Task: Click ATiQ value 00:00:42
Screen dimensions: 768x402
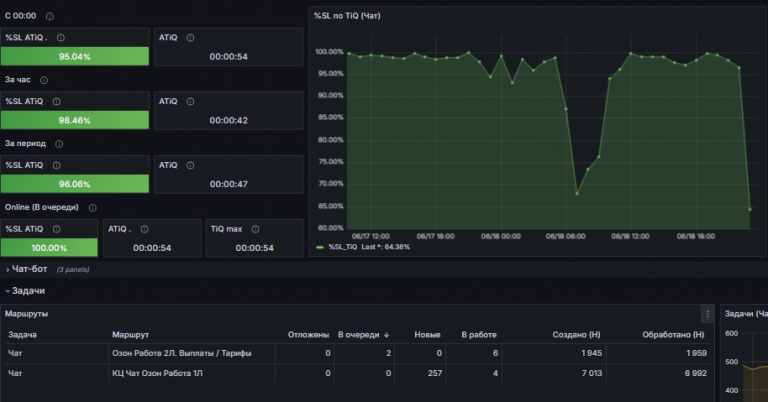Action: tap(229, 120)
